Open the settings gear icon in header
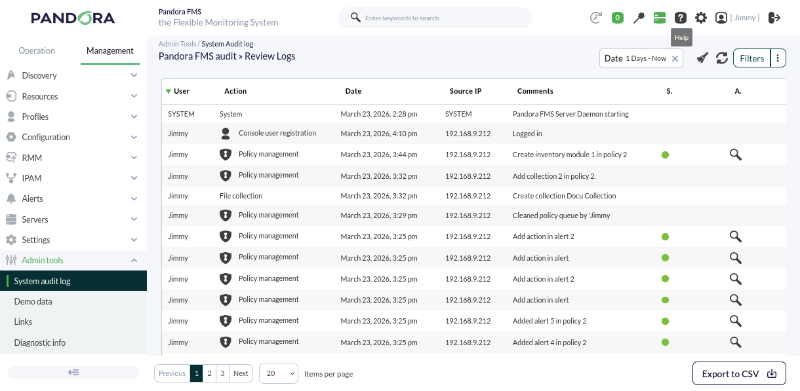The width and height of the screenshot is (800, 391). 701,18
